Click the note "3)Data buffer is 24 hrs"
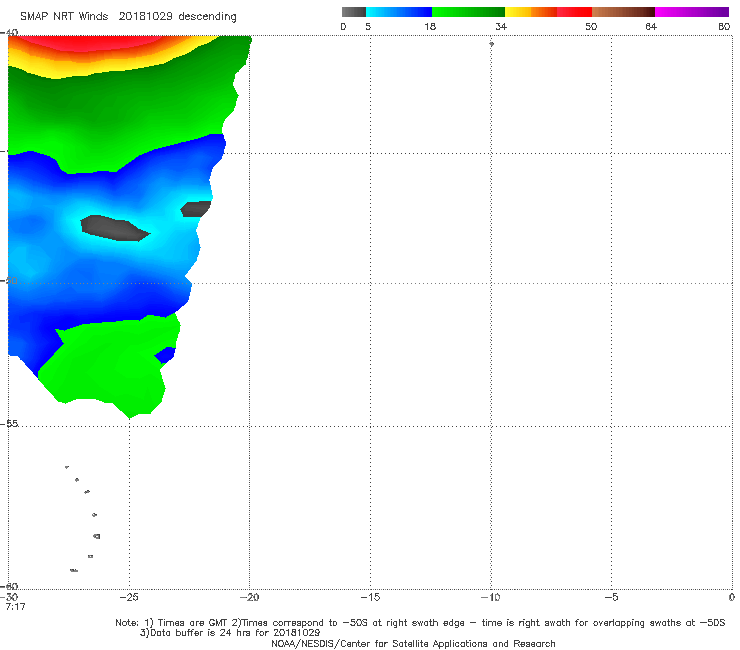Image resolution: width=740 pixels, height=650 pixels. [x=230, y=633]
